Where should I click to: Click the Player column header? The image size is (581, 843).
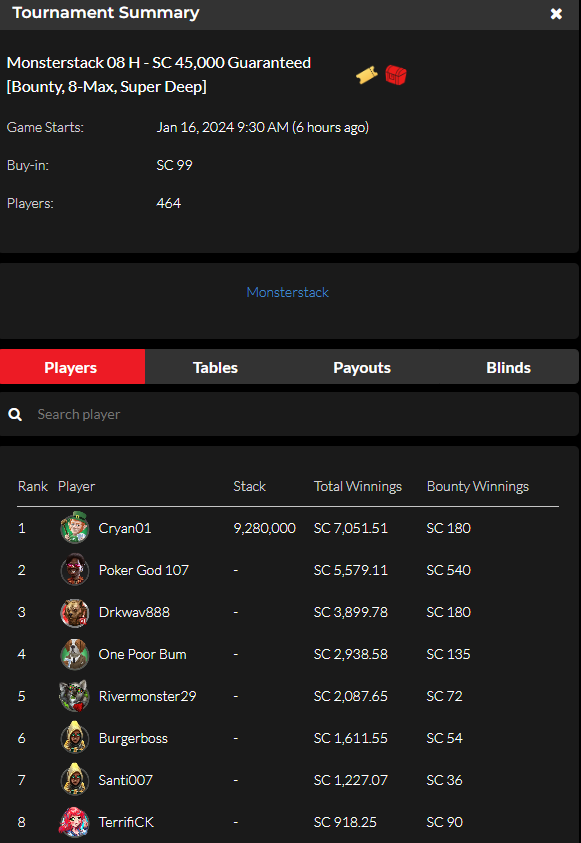(x=76, y=487)
